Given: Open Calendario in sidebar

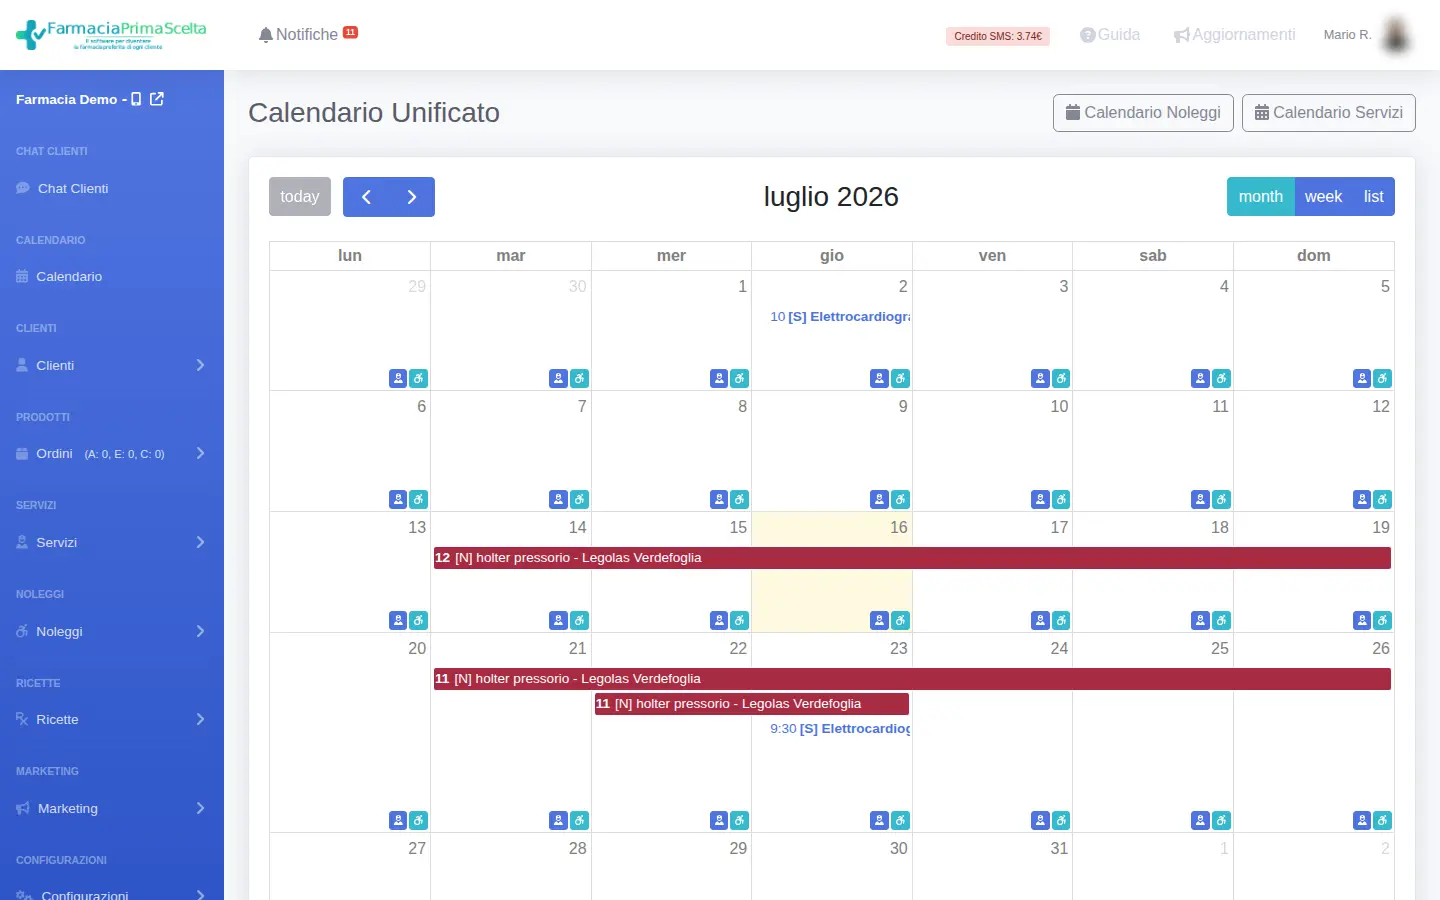Looking at the screenshot, I should [x=112, y=276].
